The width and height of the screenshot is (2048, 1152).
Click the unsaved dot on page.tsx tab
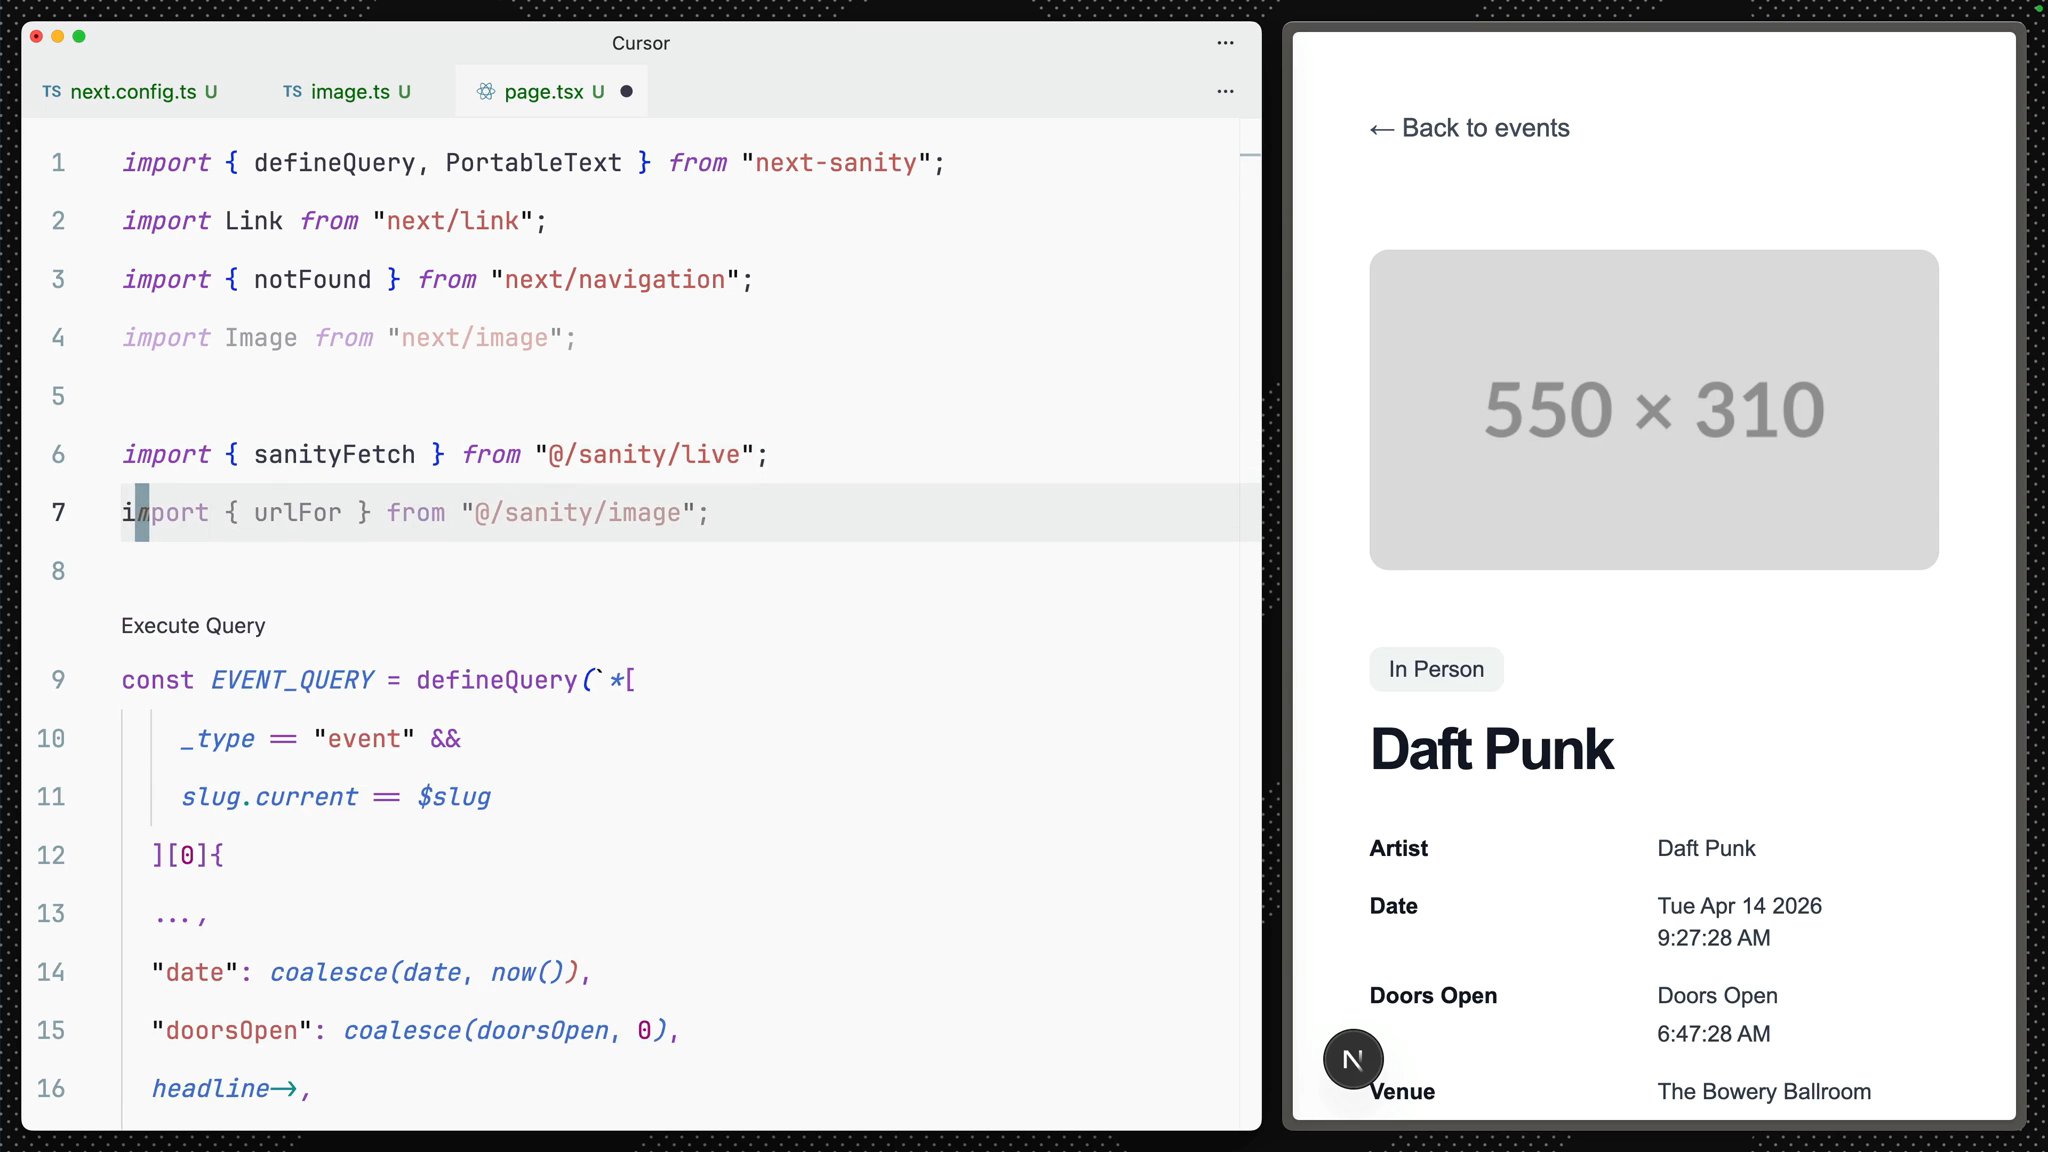point(626,92)
